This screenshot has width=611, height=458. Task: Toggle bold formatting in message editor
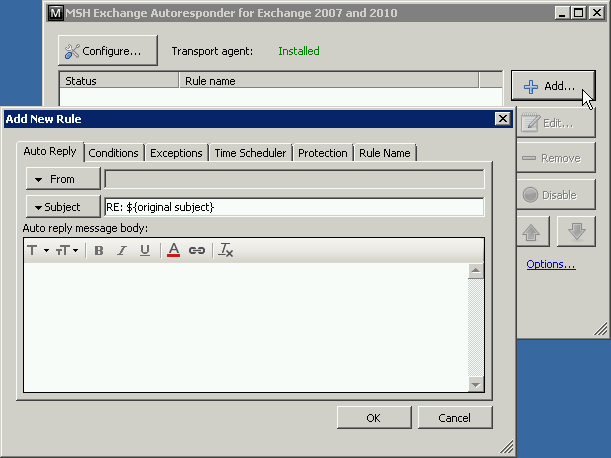click(99, 250)
